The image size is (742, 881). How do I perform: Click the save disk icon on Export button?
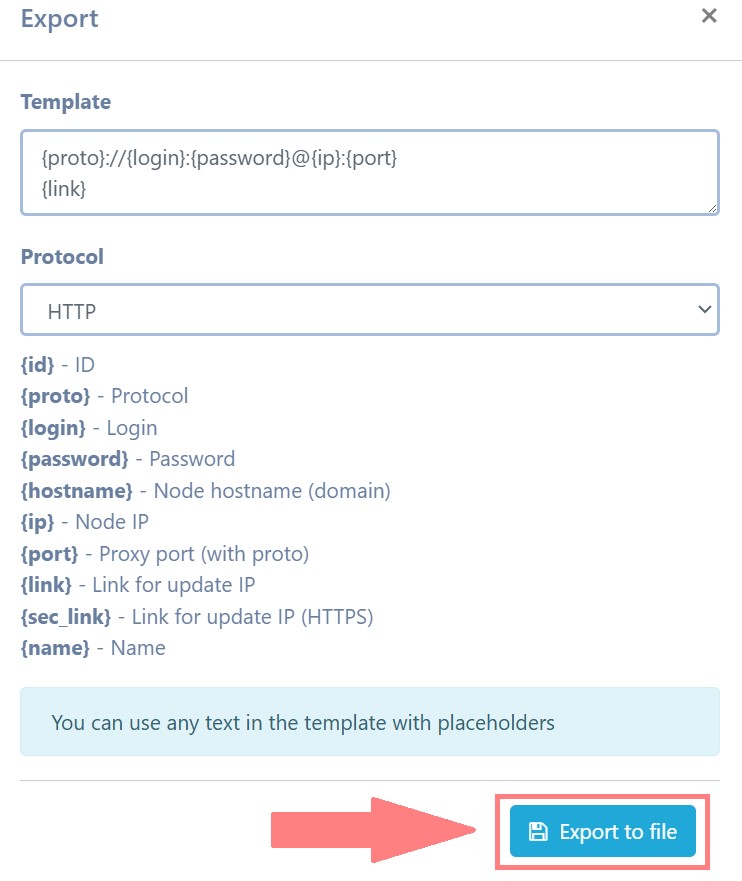point(540,830)
